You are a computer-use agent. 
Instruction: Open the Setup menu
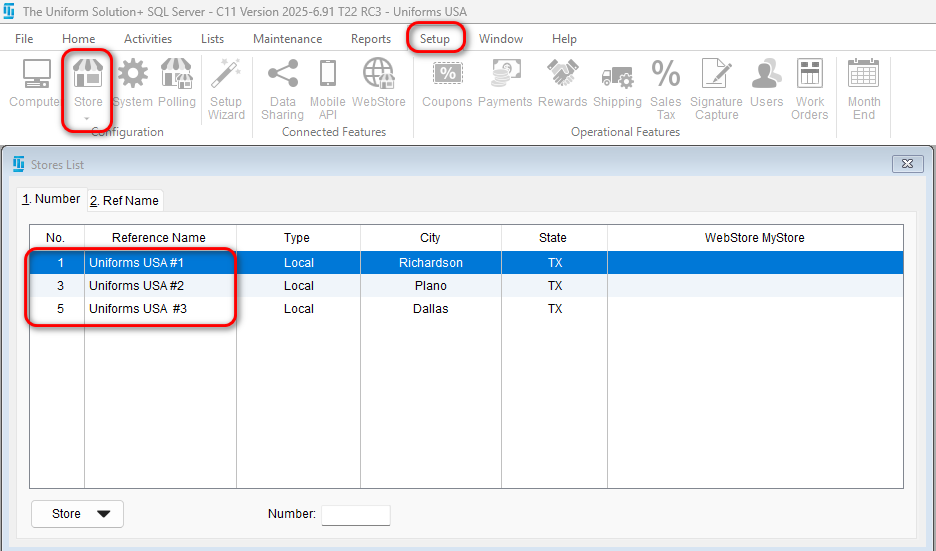pyautogui.click(x=435, y=39)
